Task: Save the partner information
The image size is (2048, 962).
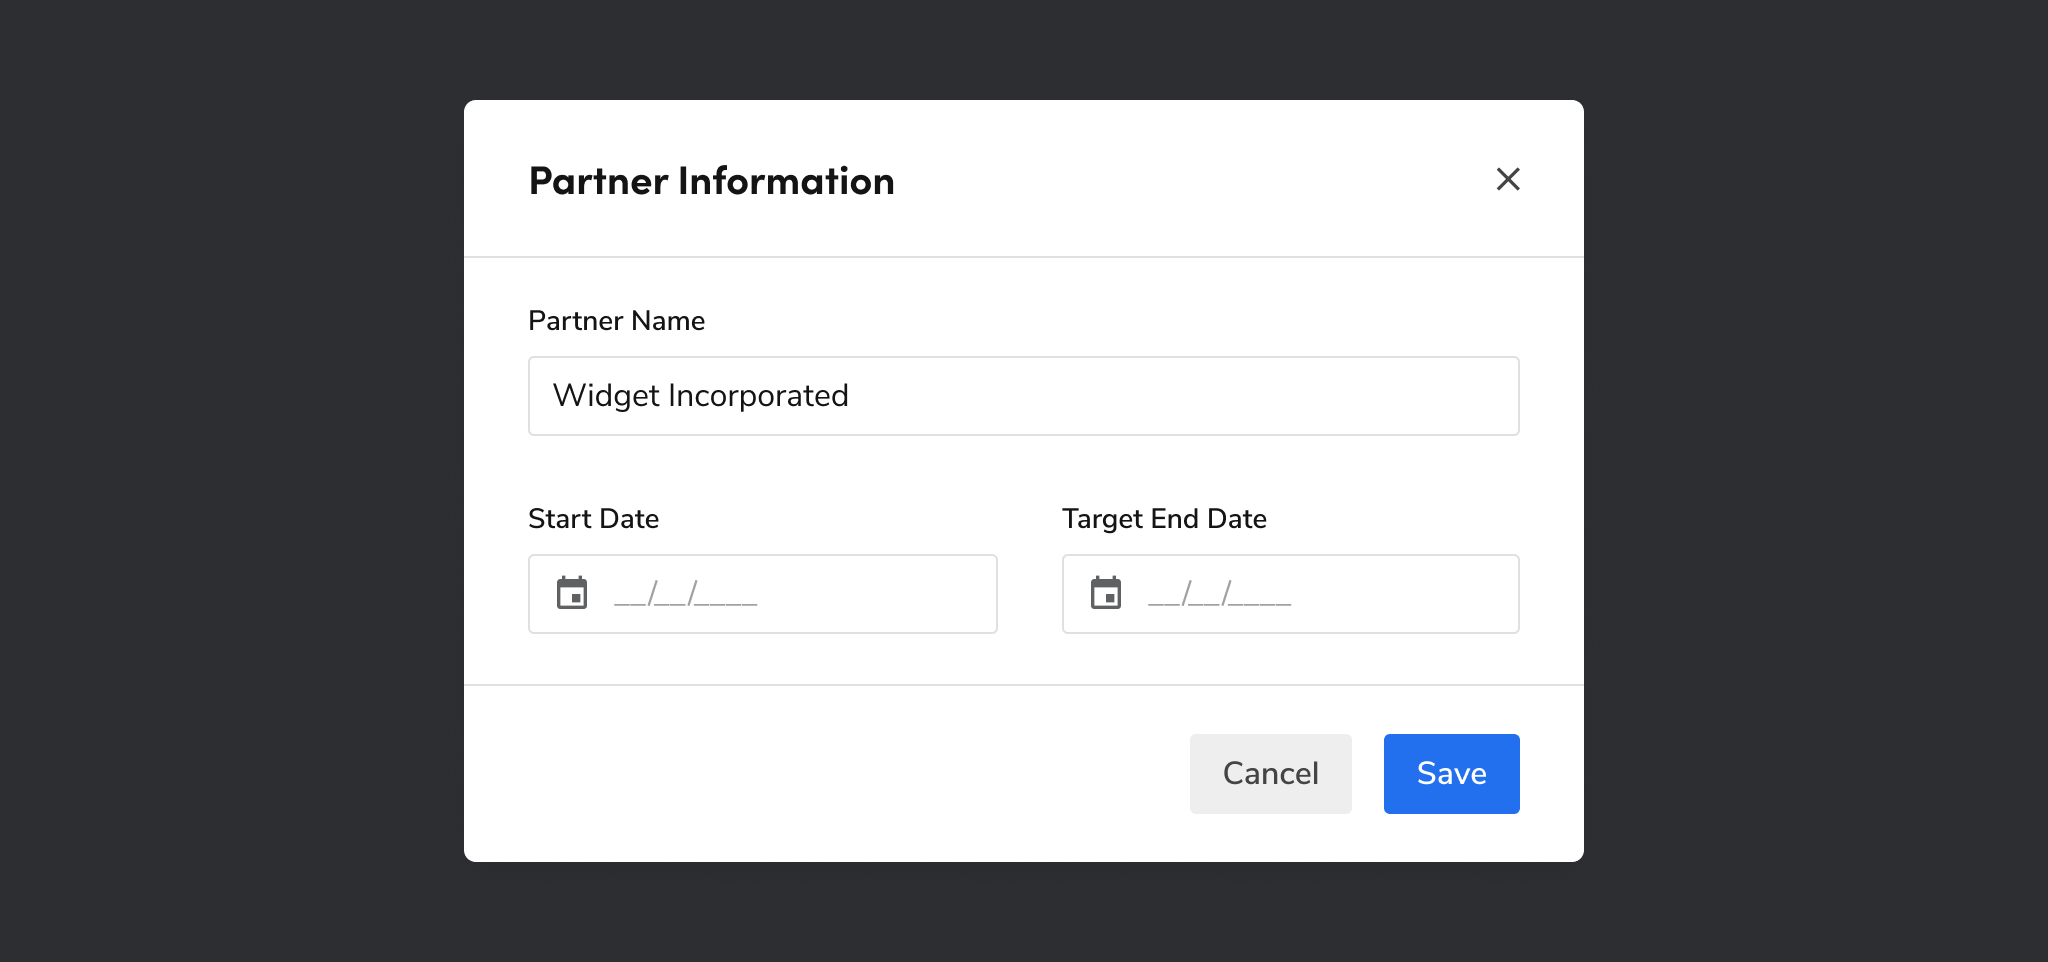Action: point(1451,773)
